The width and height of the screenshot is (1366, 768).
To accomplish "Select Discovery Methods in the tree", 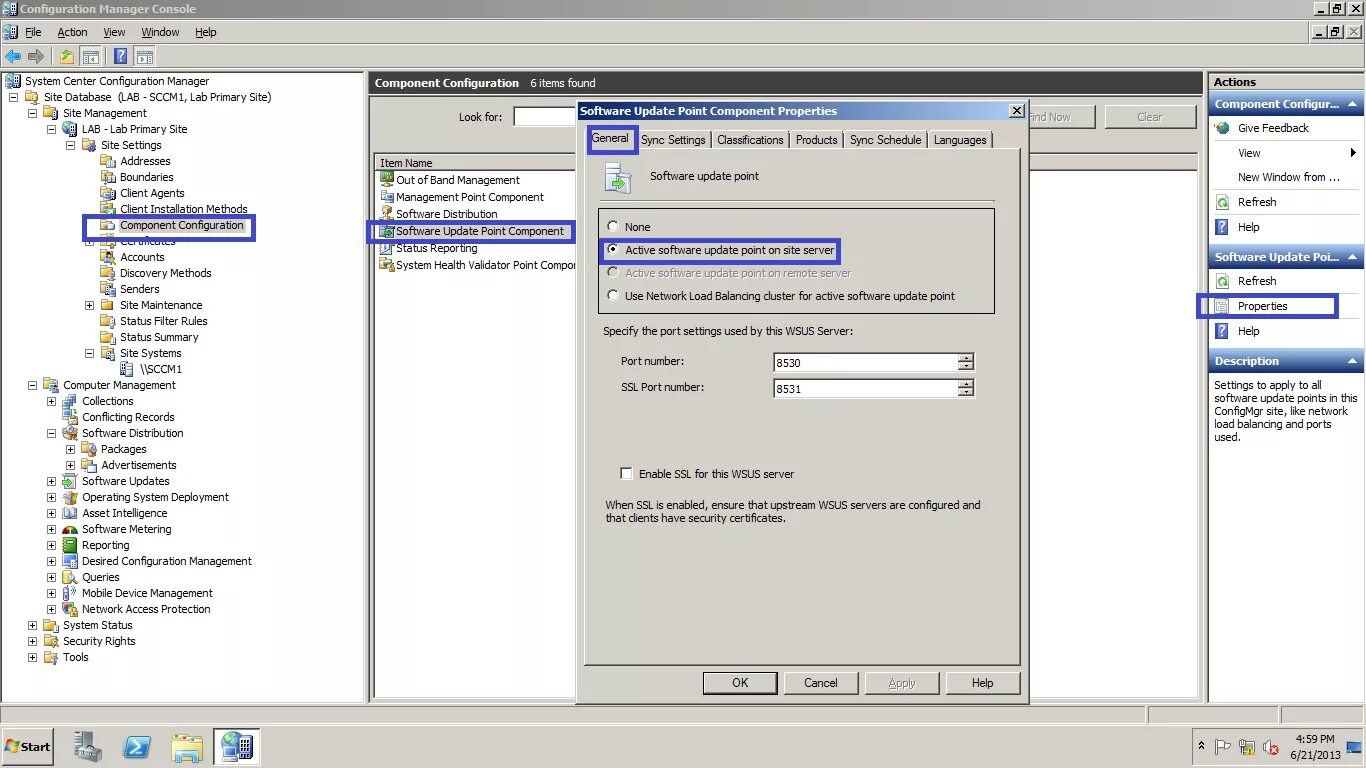I will pyautogui.click(x=165, y=273).
